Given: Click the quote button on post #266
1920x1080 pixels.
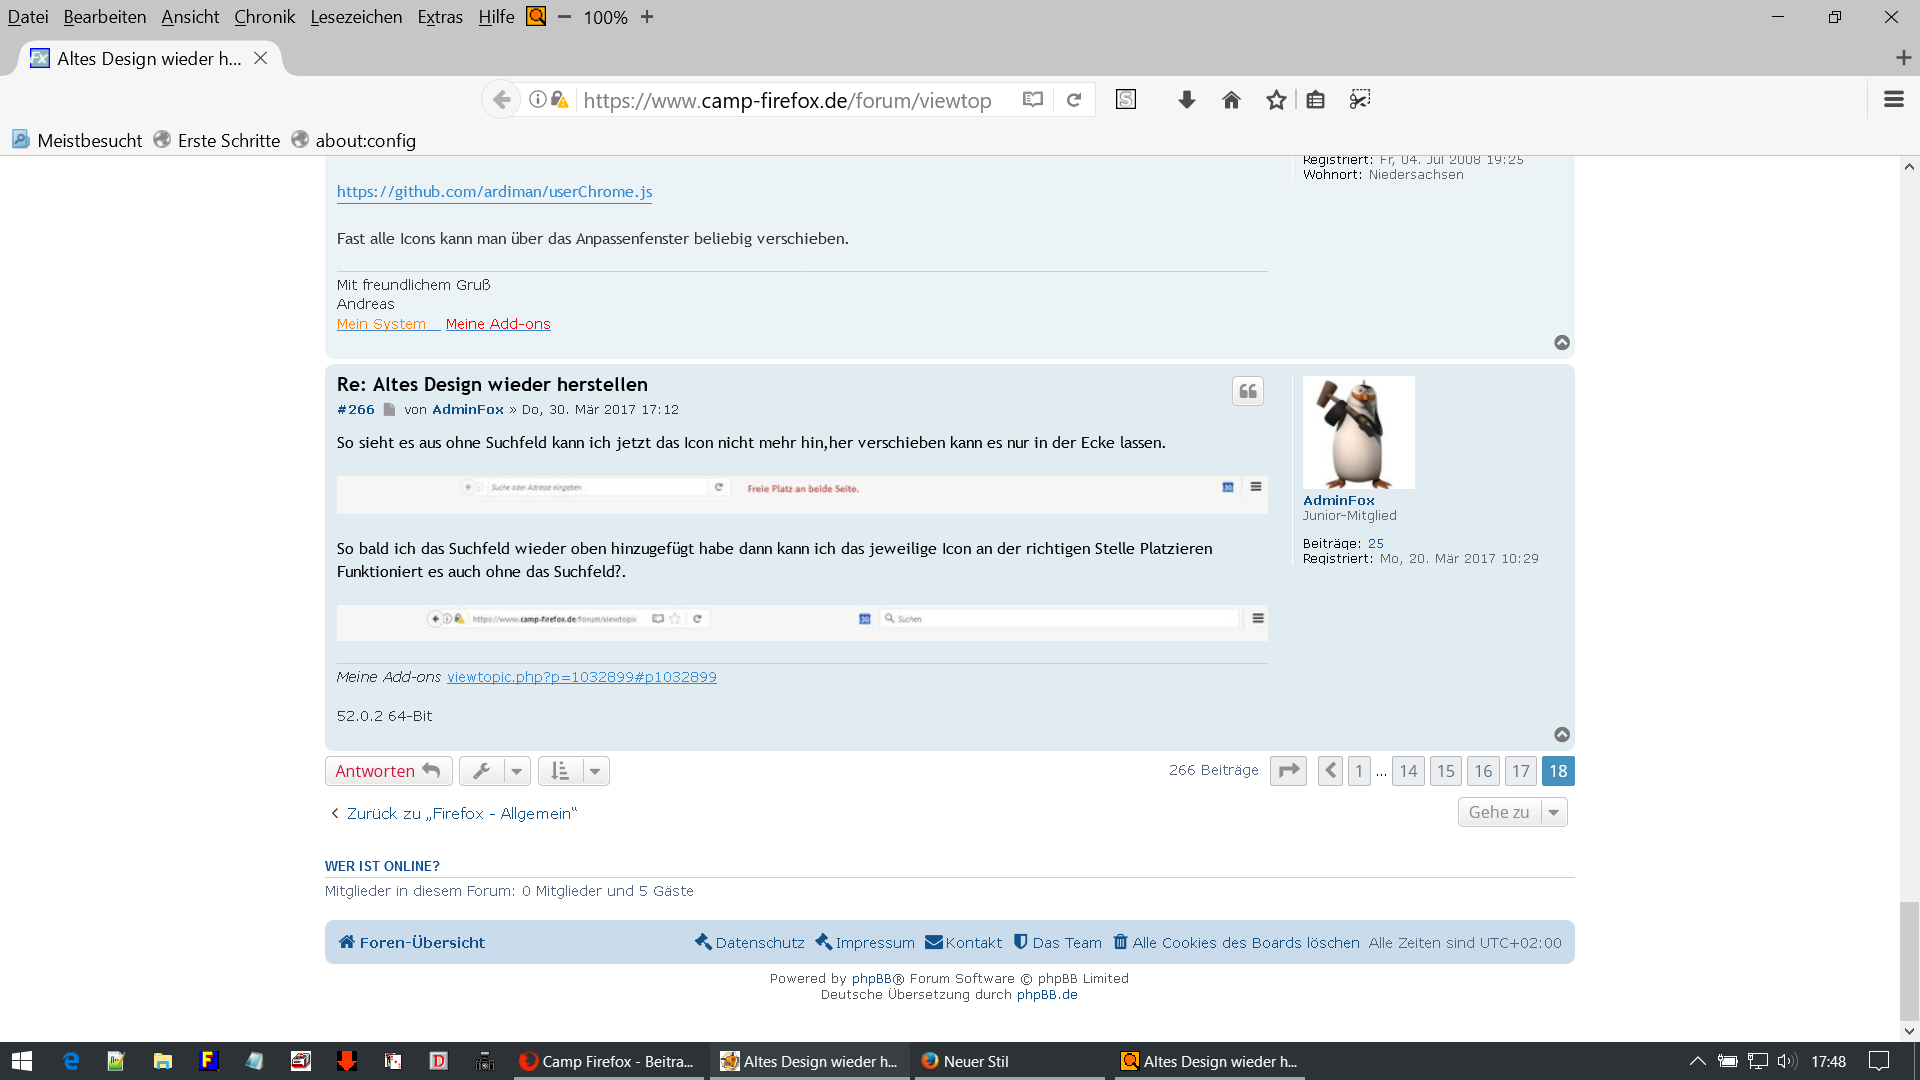Looking at the screenshot, I should [x=1247, y=391].
